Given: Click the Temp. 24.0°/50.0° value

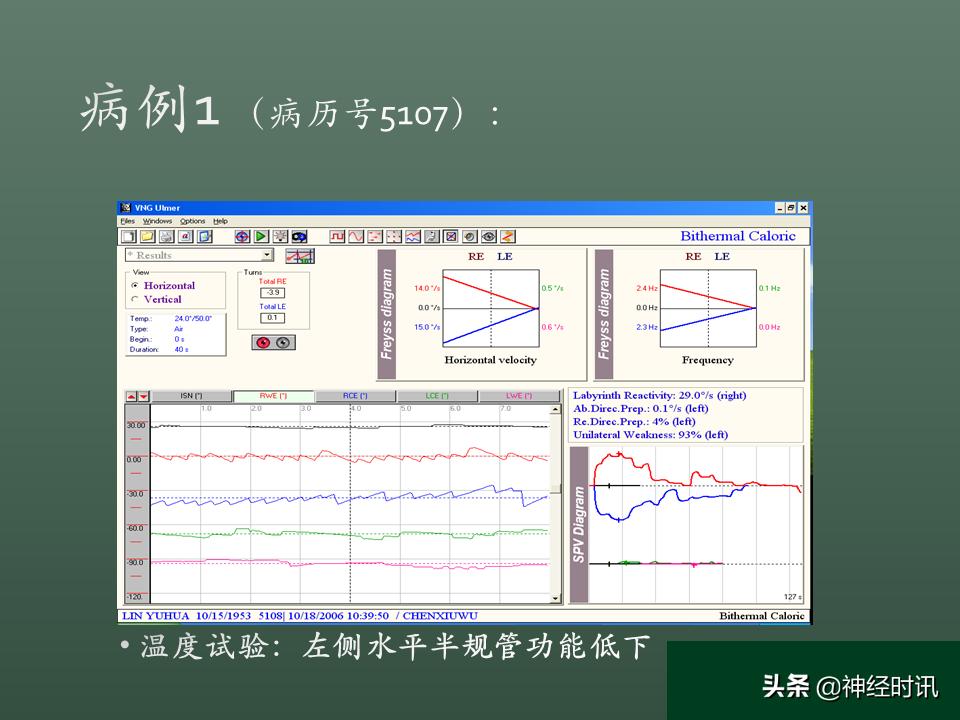Looking at the screenshot, I should point(193,318).
